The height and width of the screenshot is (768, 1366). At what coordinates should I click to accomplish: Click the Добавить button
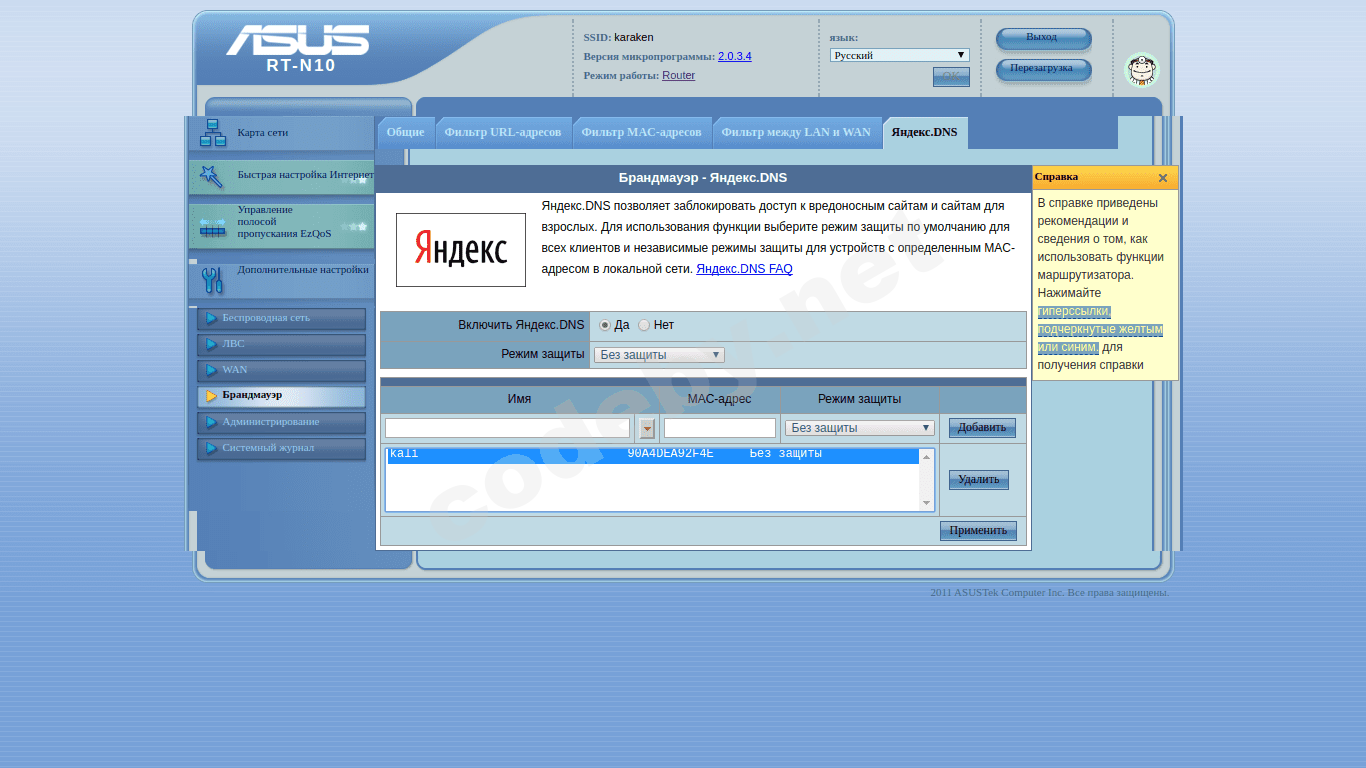(x=982, y=428)
